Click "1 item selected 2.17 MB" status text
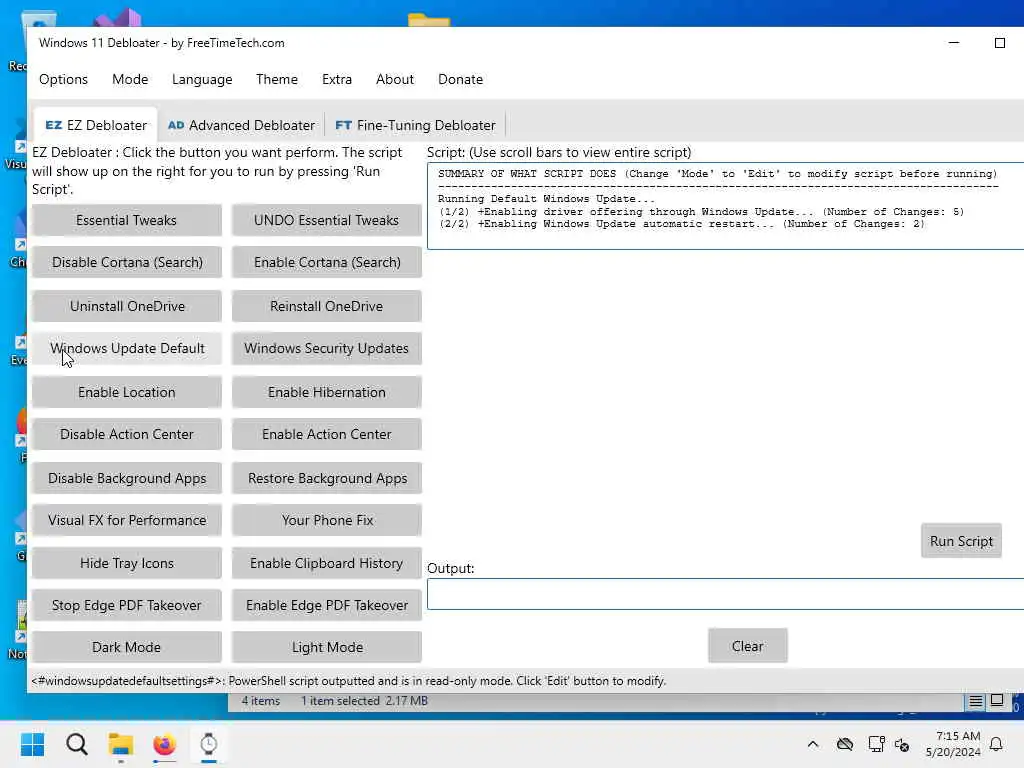The image size is (1024, 768). coord(364,701)
